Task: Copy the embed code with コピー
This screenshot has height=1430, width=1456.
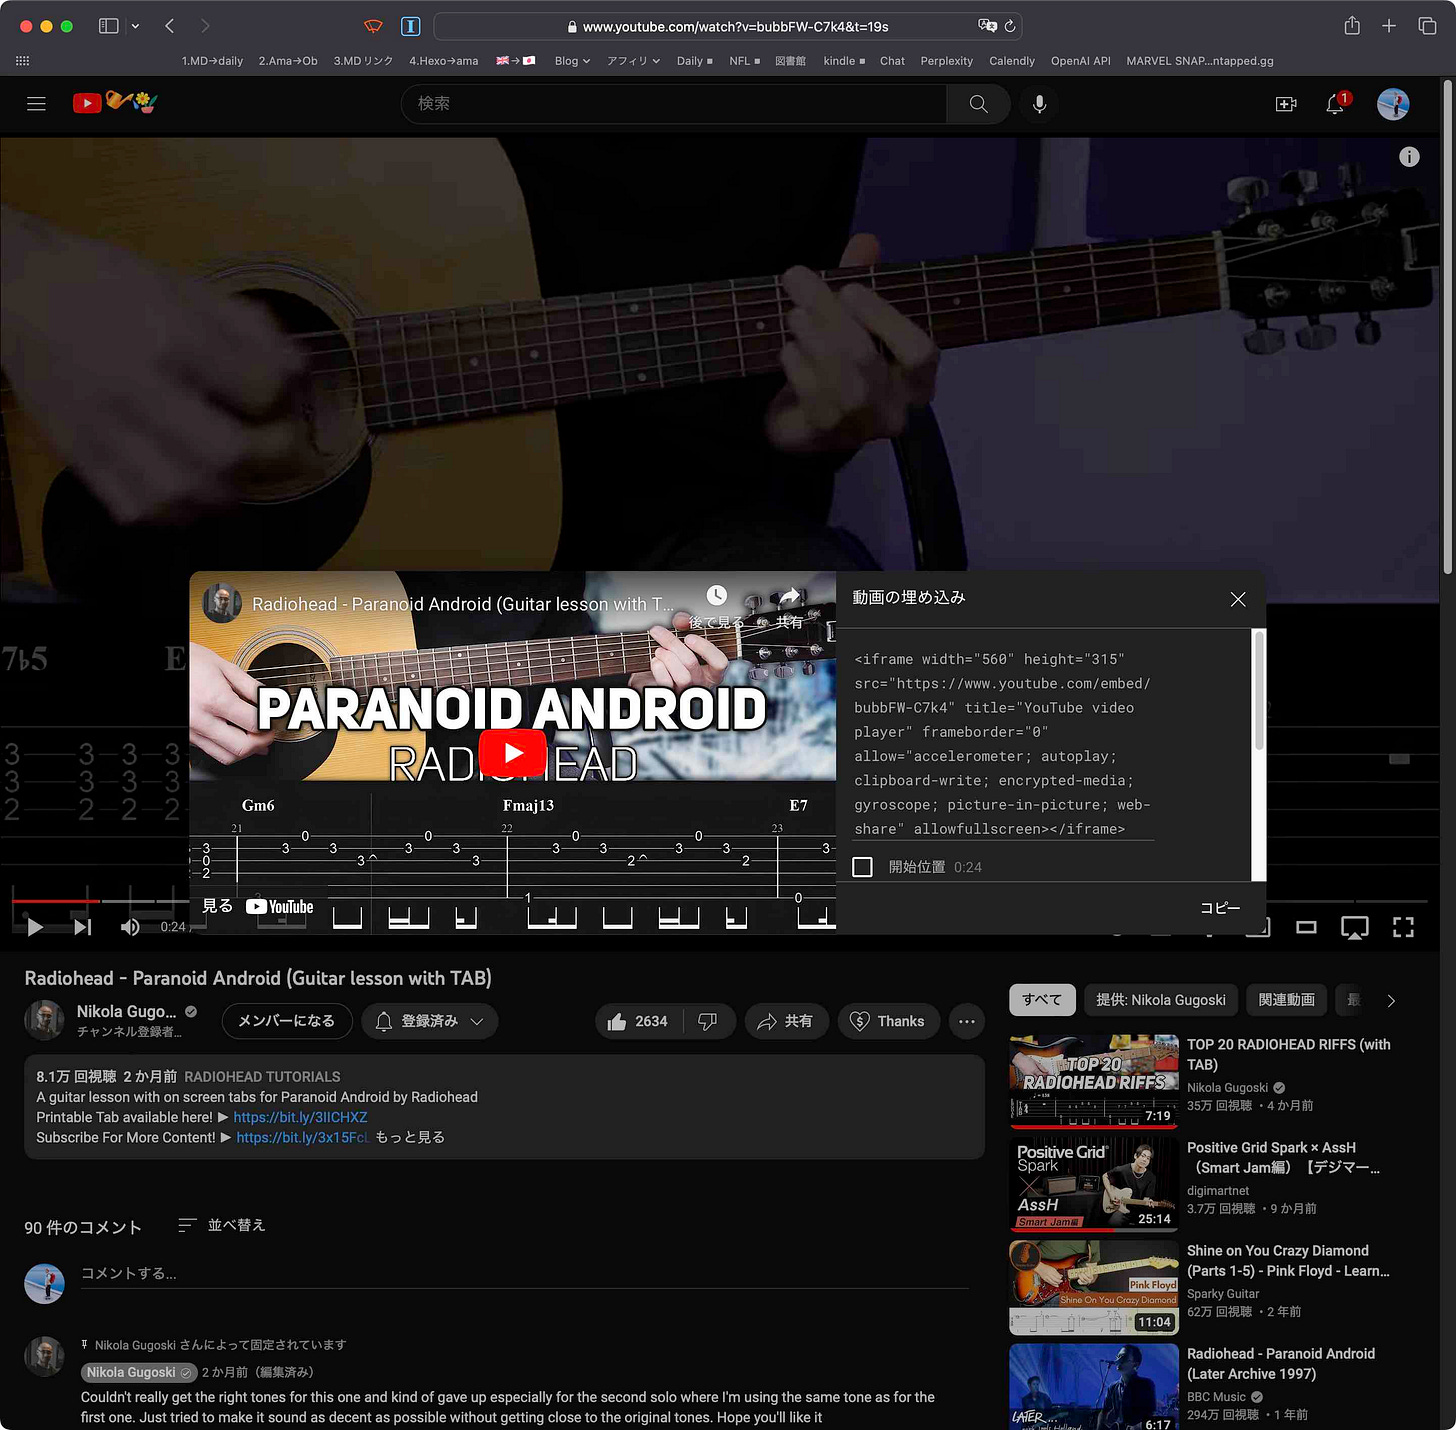Action: 1220,908
